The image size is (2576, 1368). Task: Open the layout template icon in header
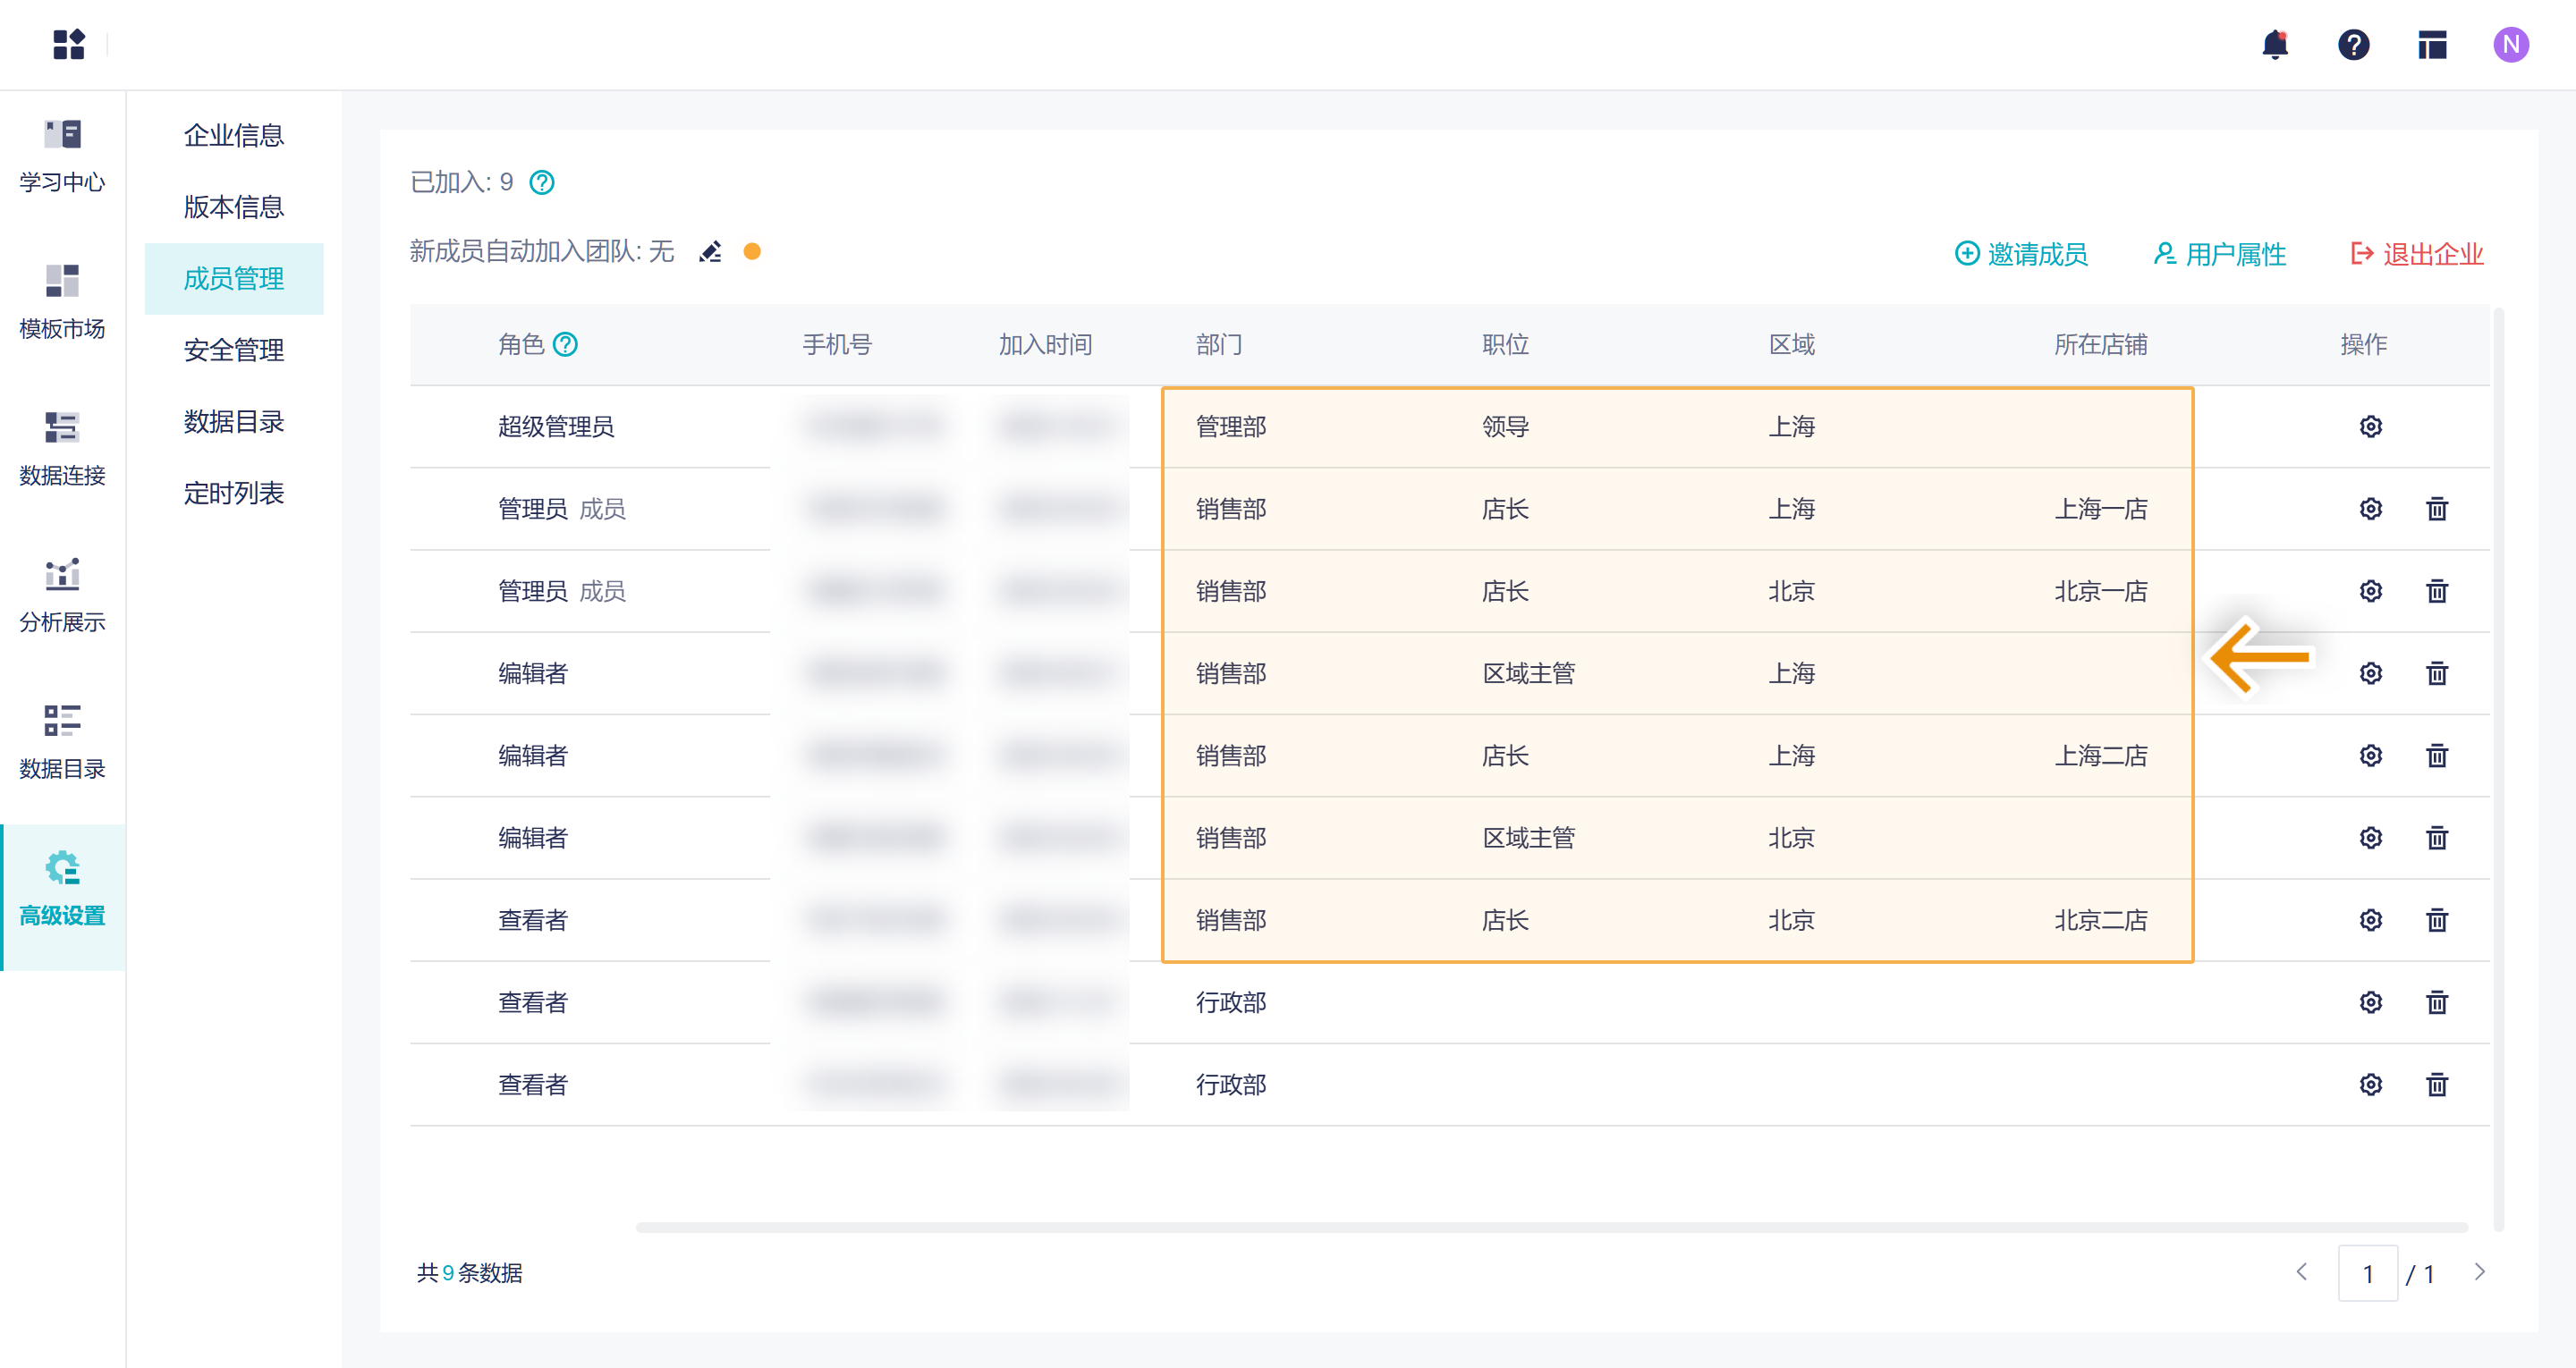pyautogui.click(x=2432, y=44)
